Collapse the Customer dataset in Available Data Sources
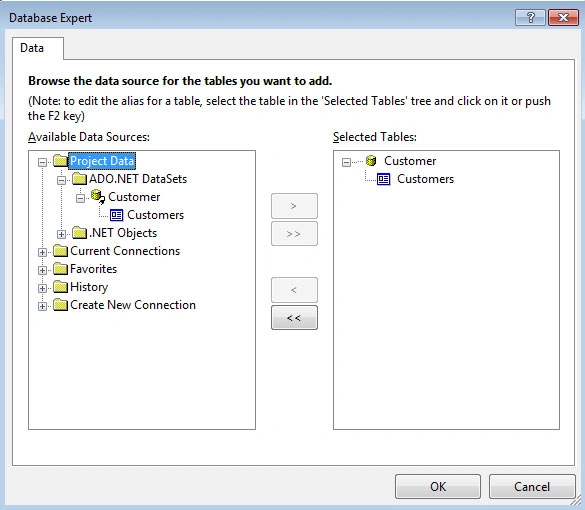 pos(80,198)
